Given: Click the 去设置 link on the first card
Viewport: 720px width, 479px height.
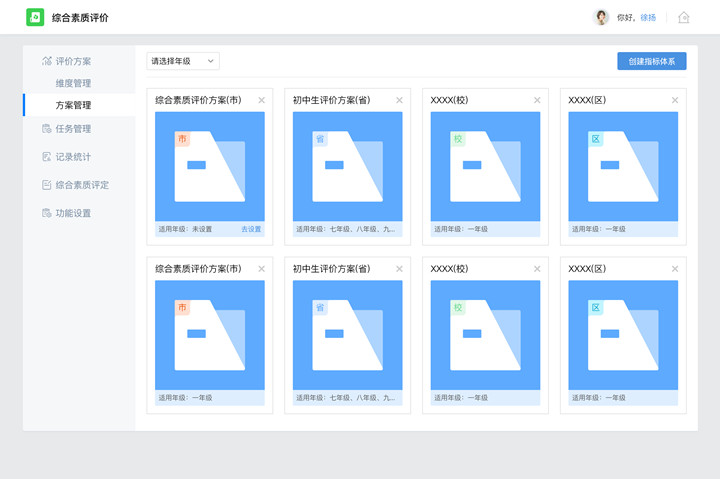Looking at the screenshot, I should pyautogui.click(x=251, y=229).
